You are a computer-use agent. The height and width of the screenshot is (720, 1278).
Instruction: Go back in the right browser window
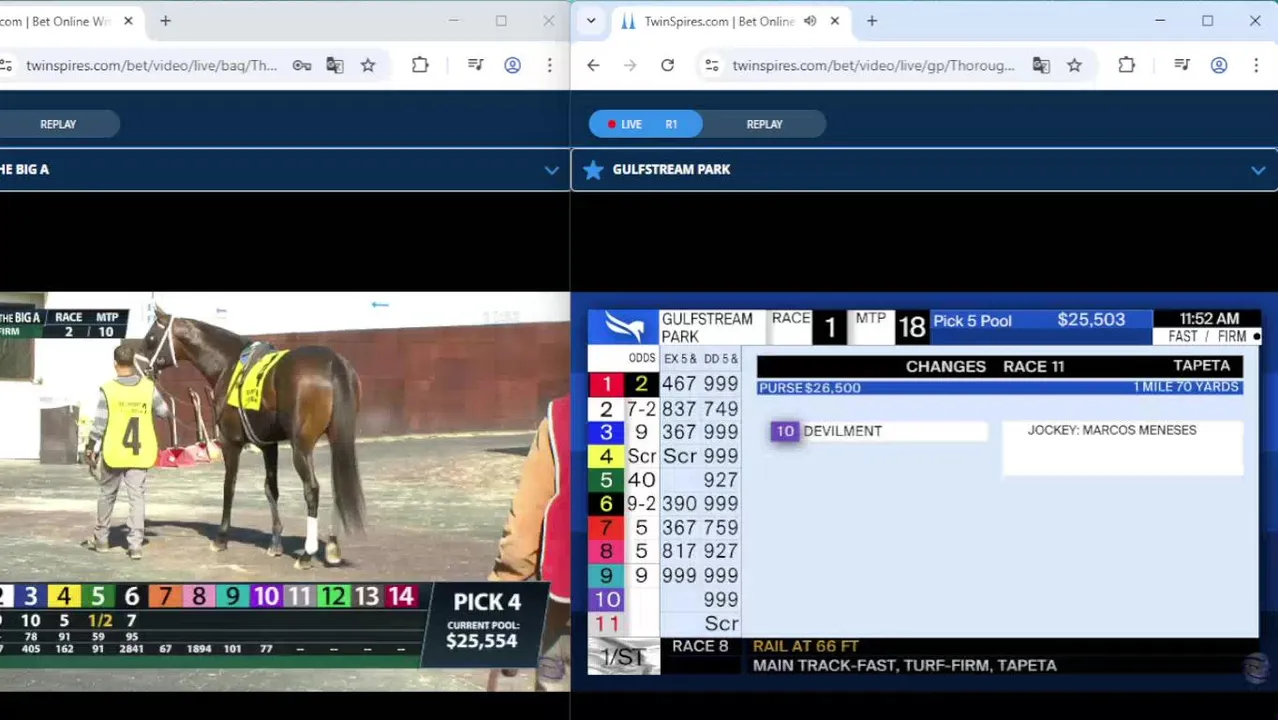coord(593,66)
